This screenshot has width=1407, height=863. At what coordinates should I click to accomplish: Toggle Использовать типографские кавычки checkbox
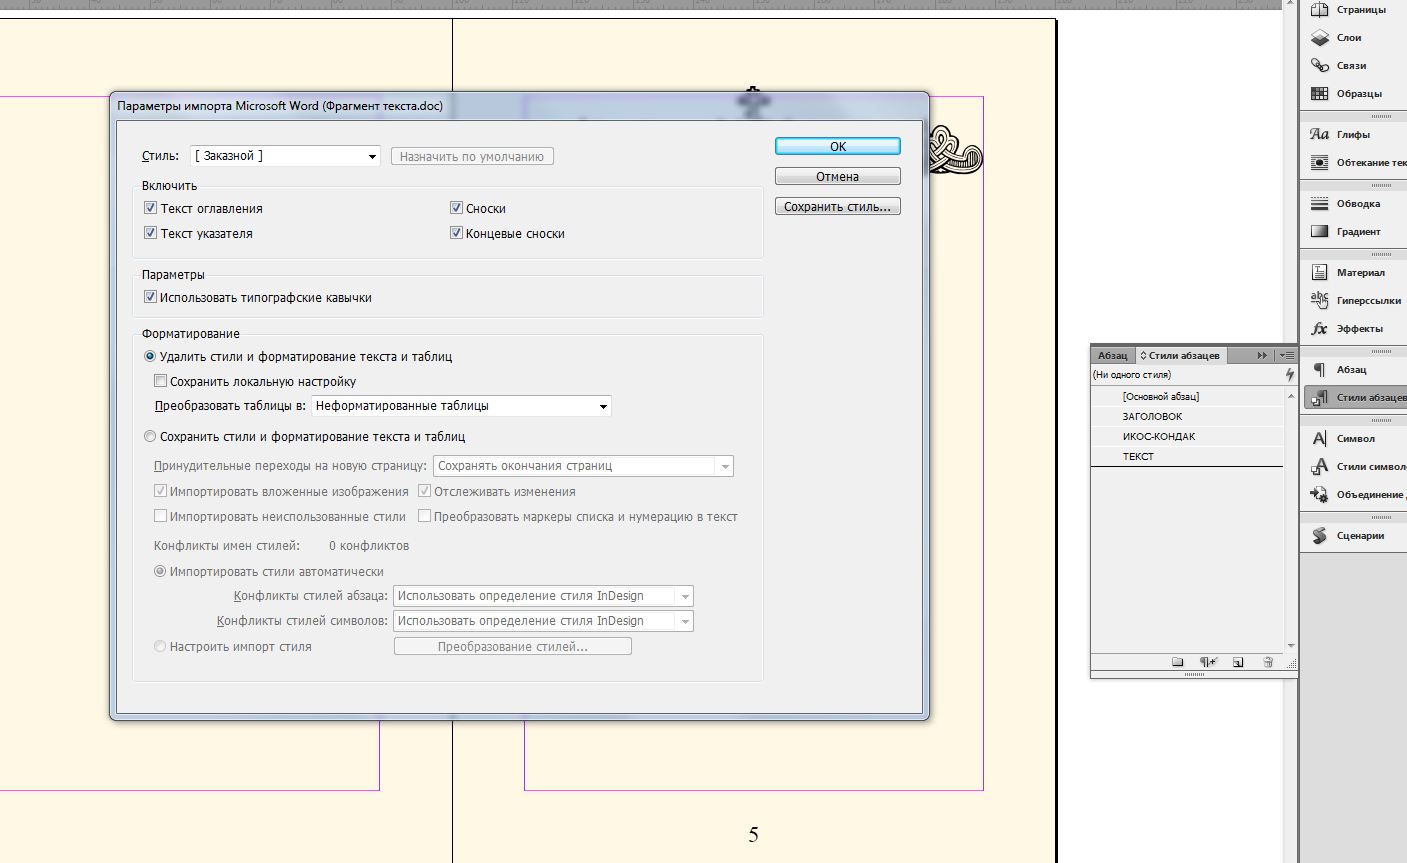(150, 297)
